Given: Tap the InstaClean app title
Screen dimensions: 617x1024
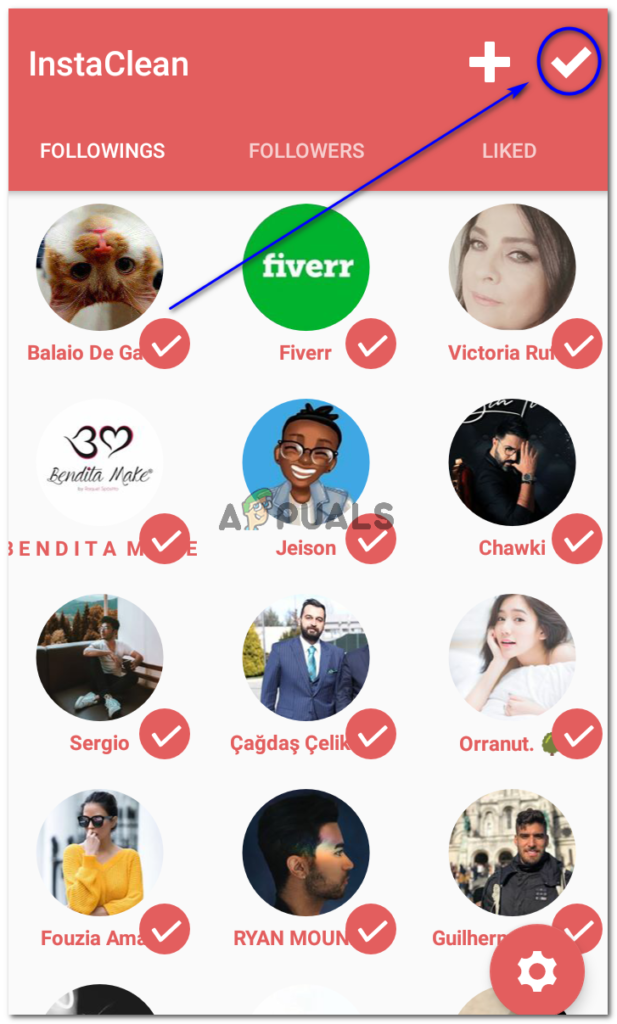Looking at the screenshot, I should pos(108,64).
